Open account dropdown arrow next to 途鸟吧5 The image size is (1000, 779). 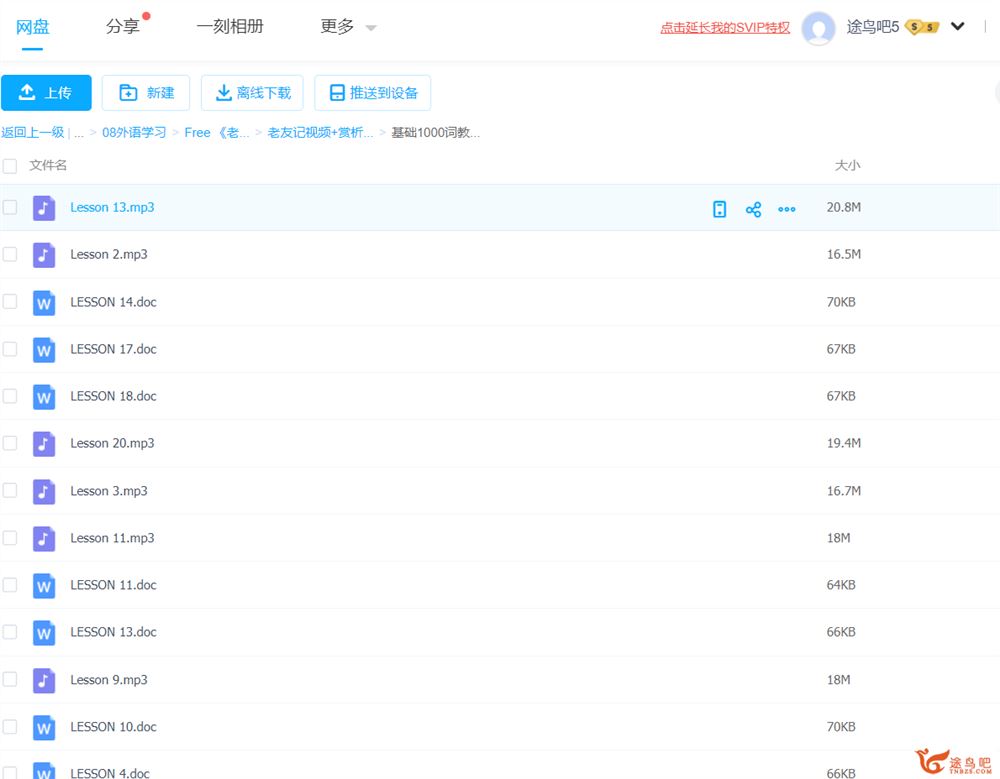957,27
